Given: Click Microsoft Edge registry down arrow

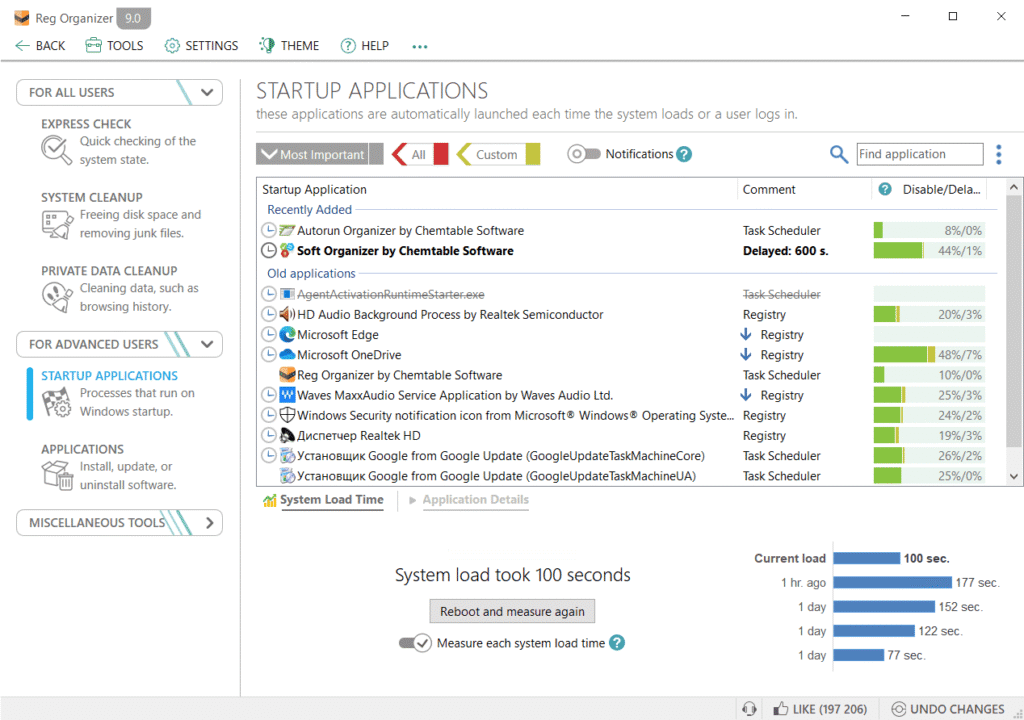Looking at the screenshot, I should click(746, 335).
